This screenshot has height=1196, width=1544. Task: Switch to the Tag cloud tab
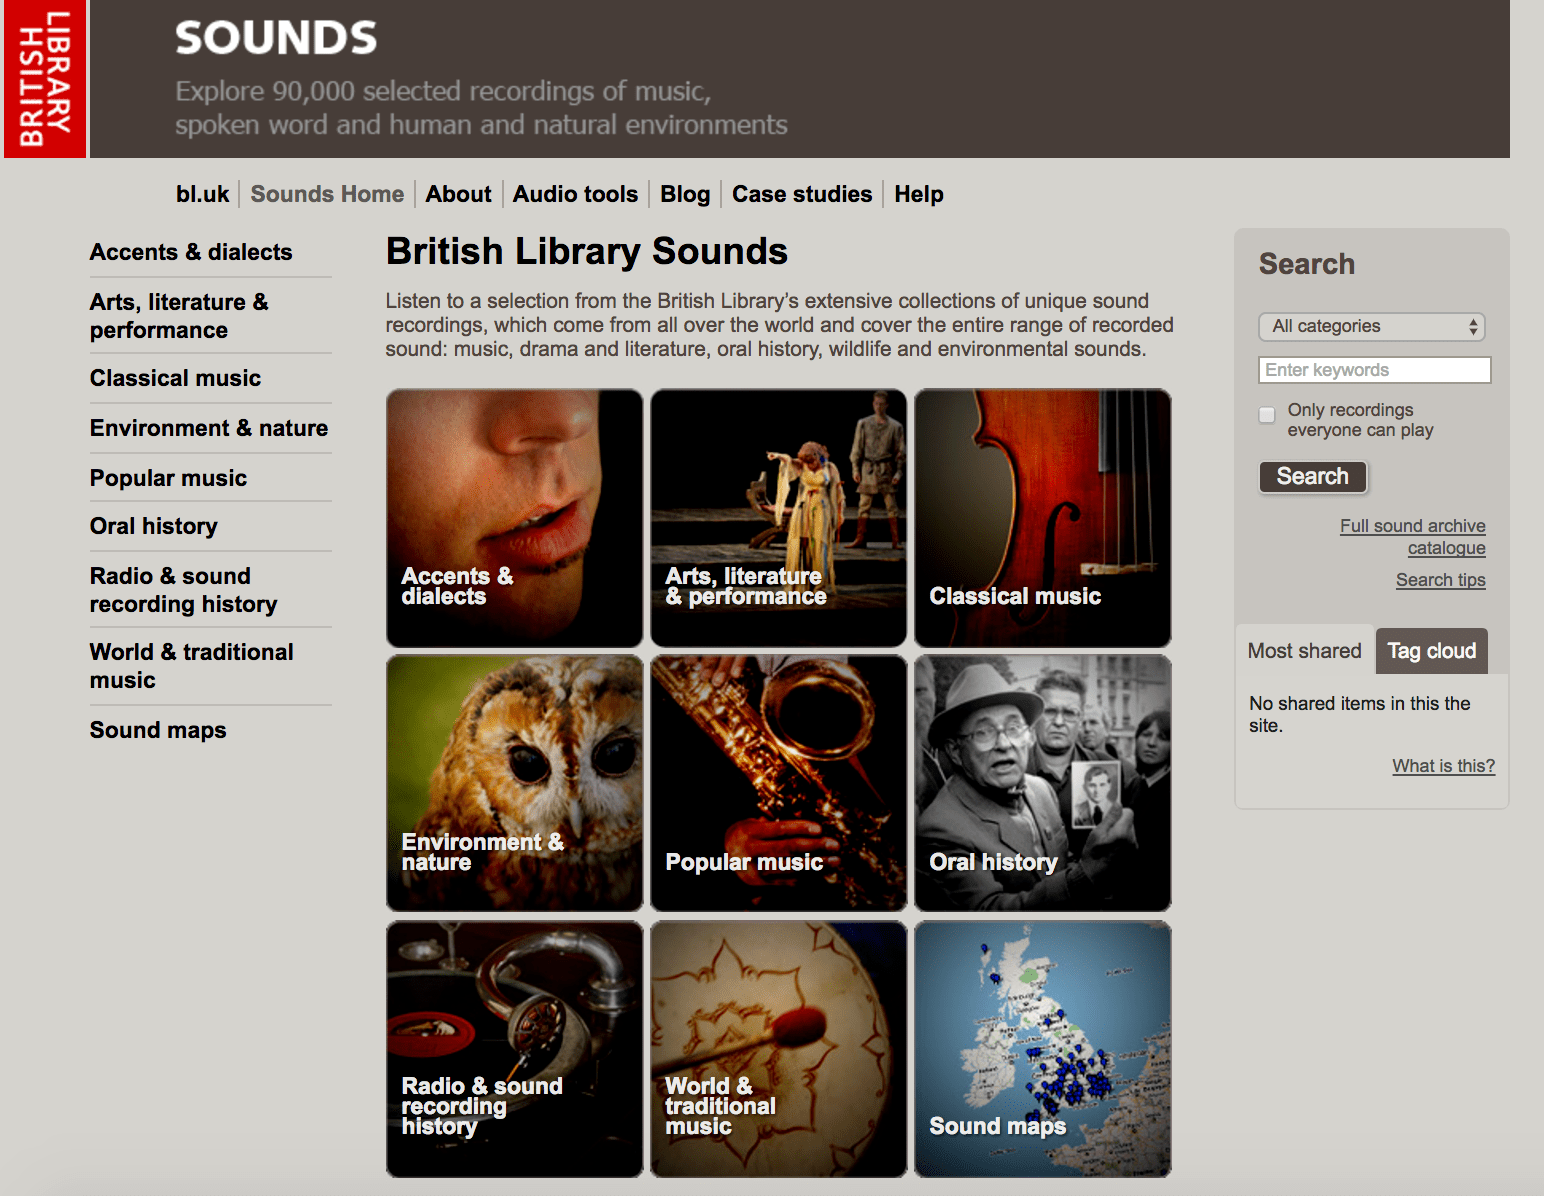pyautogui.click(x=1431, y=651)
